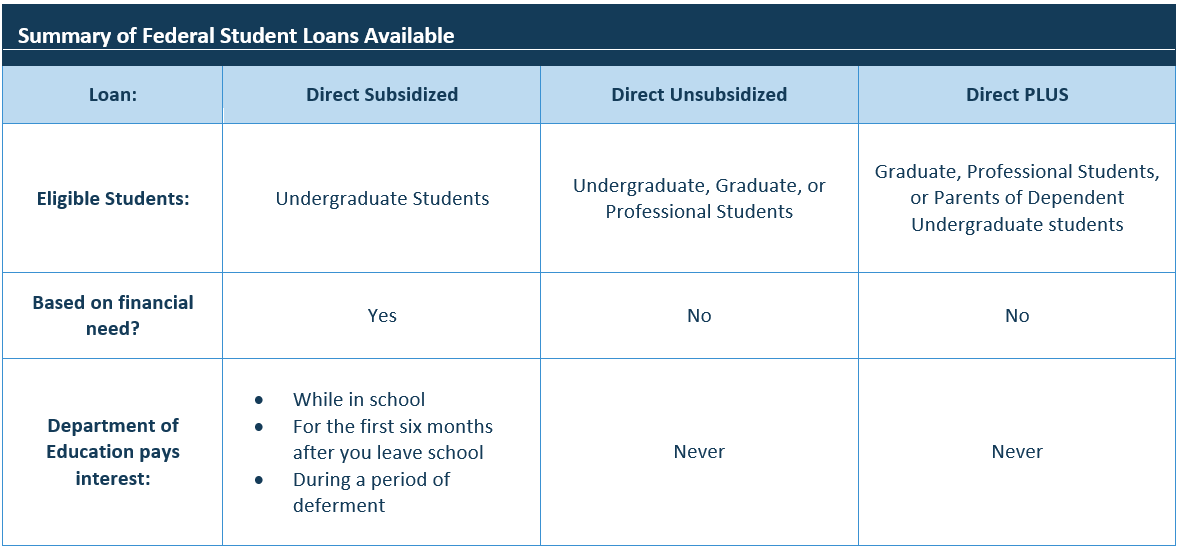1181x551 pixels.
Task: Click the 'While in school' bullet item
Action: [x=359, y=400]
